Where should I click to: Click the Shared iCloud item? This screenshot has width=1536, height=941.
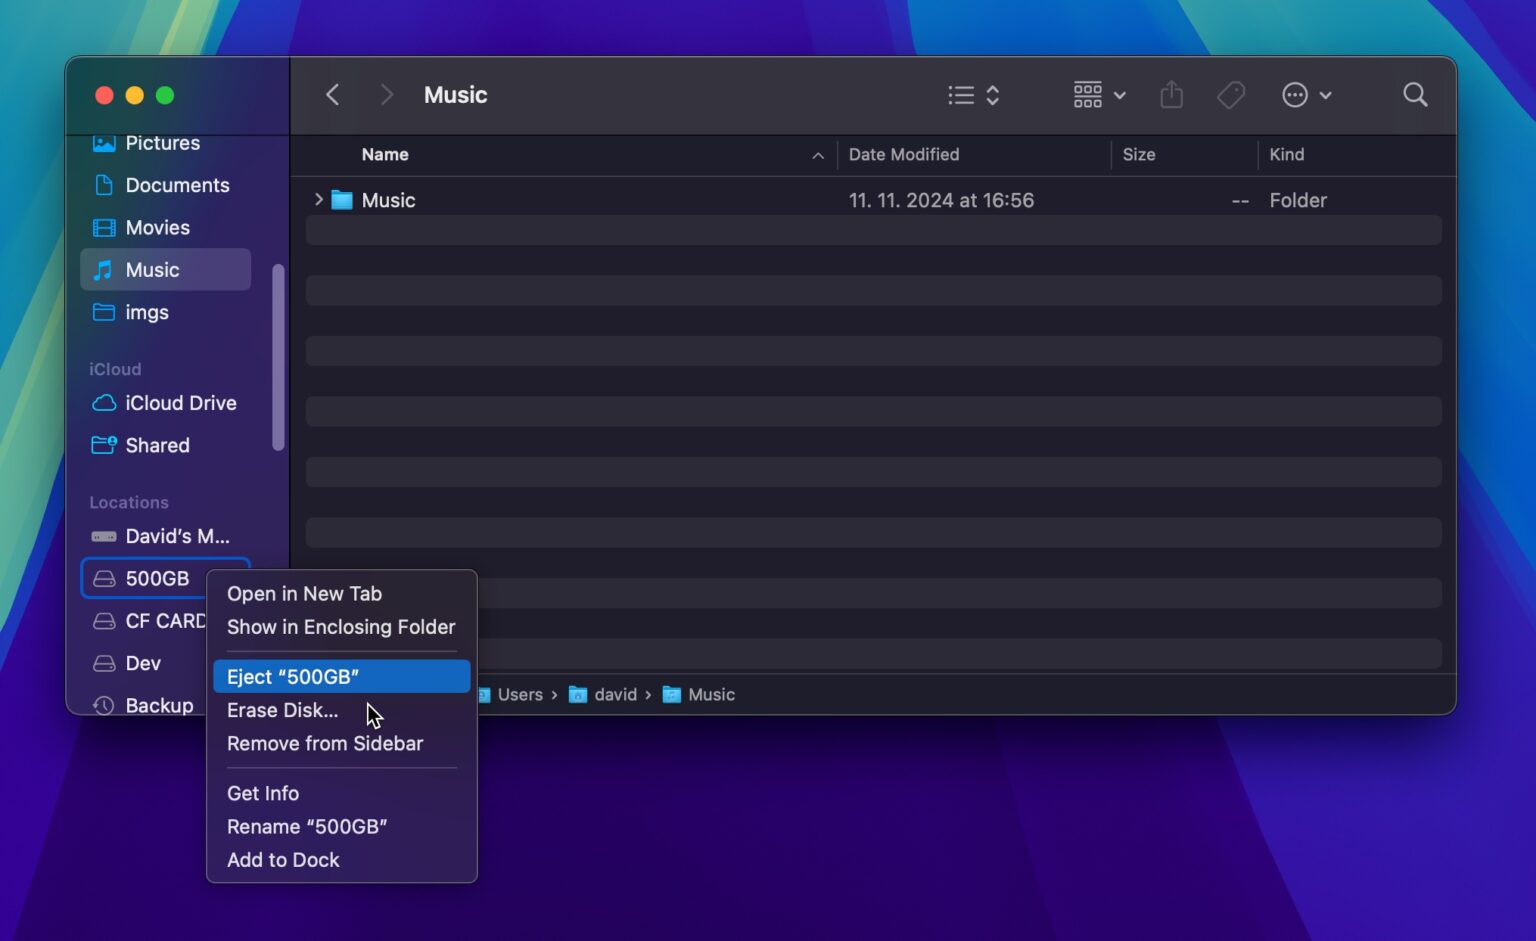tap(157, 445)
